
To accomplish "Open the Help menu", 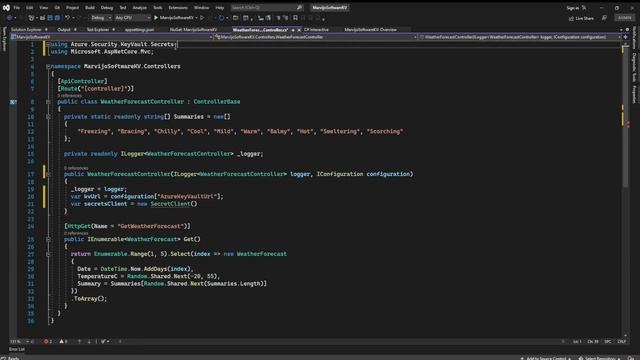I will click(x=220, y=8).
